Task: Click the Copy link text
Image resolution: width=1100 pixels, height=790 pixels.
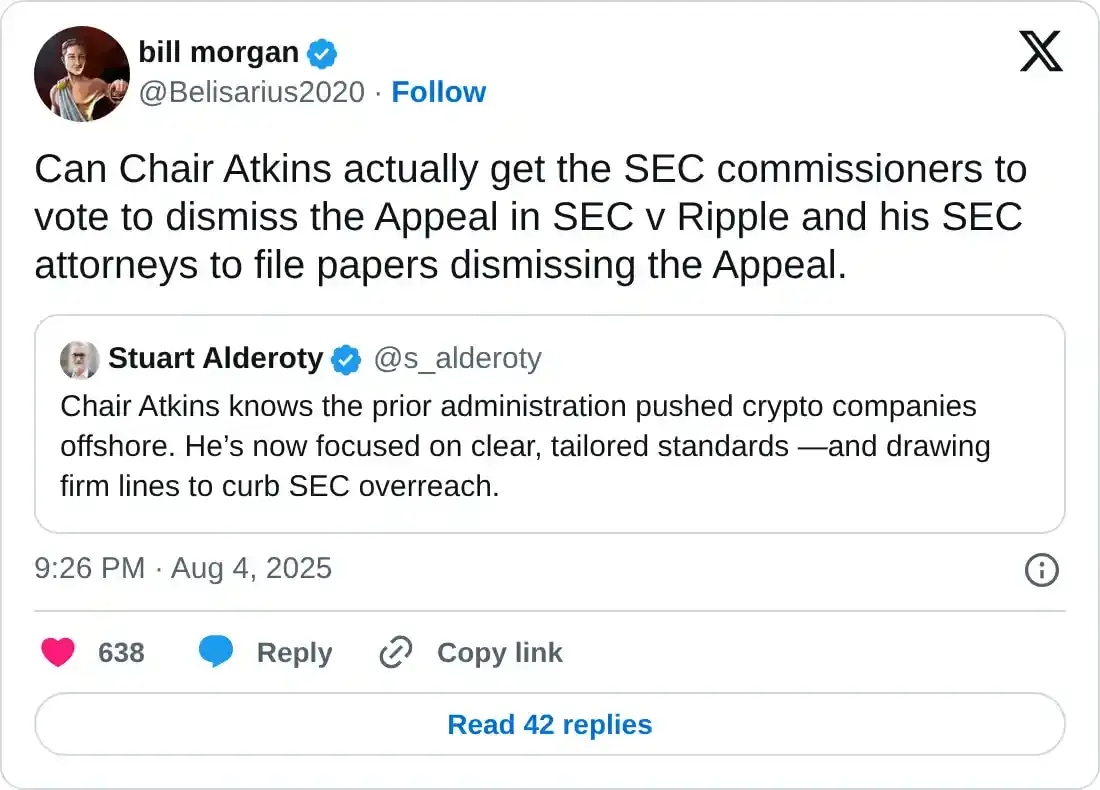Action: tap(499, 653)
